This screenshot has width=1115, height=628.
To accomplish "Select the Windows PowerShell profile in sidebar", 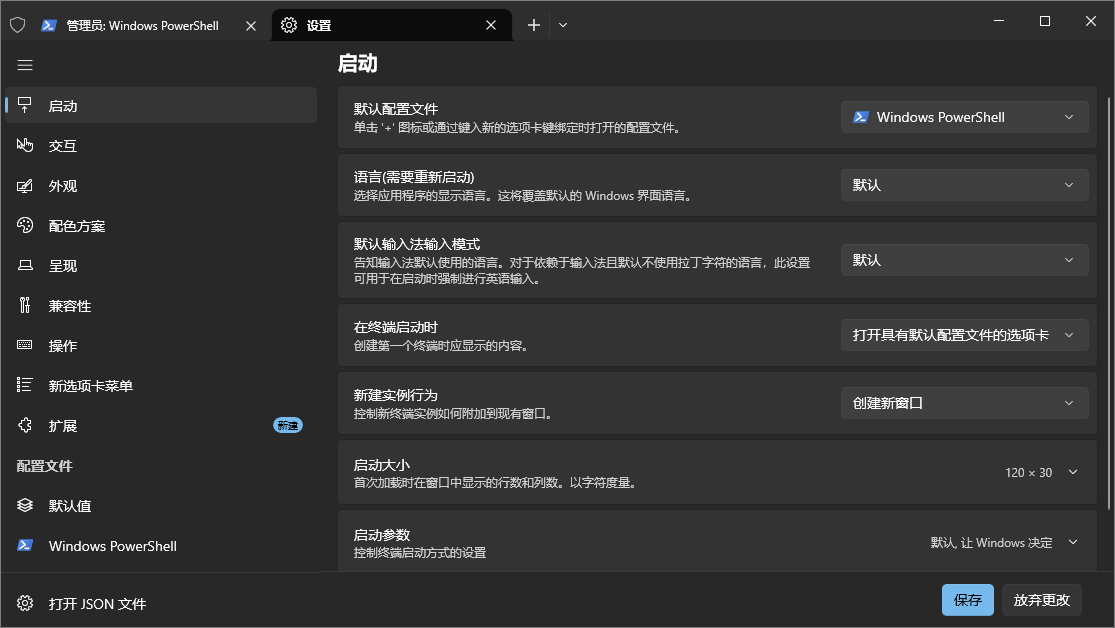I will 110,546.
